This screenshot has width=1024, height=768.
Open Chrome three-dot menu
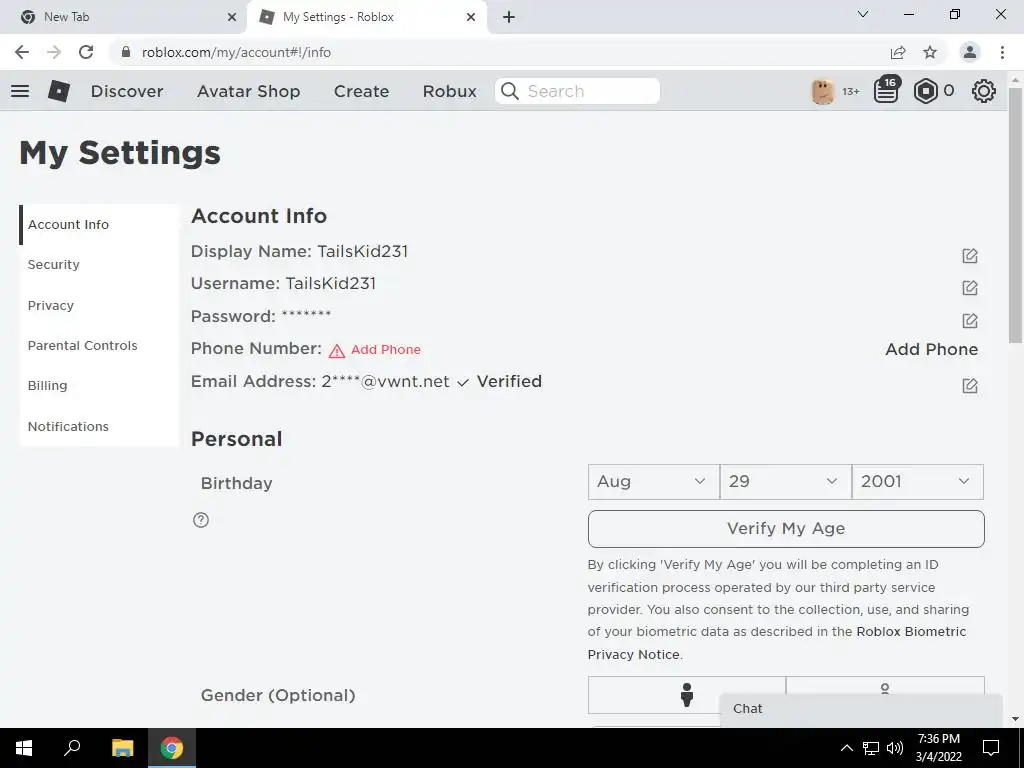coord(1002,52)
